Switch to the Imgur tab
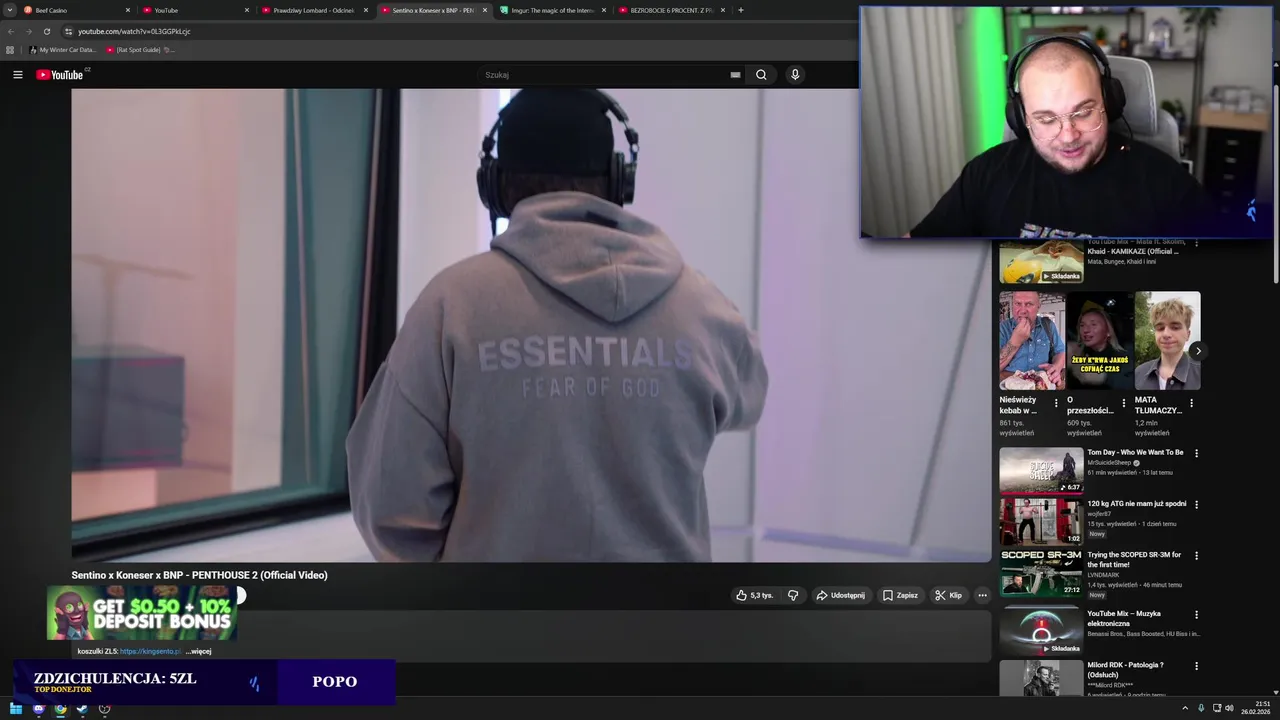Viewport: 1280px width, 720px height. (x=552, y=10)
